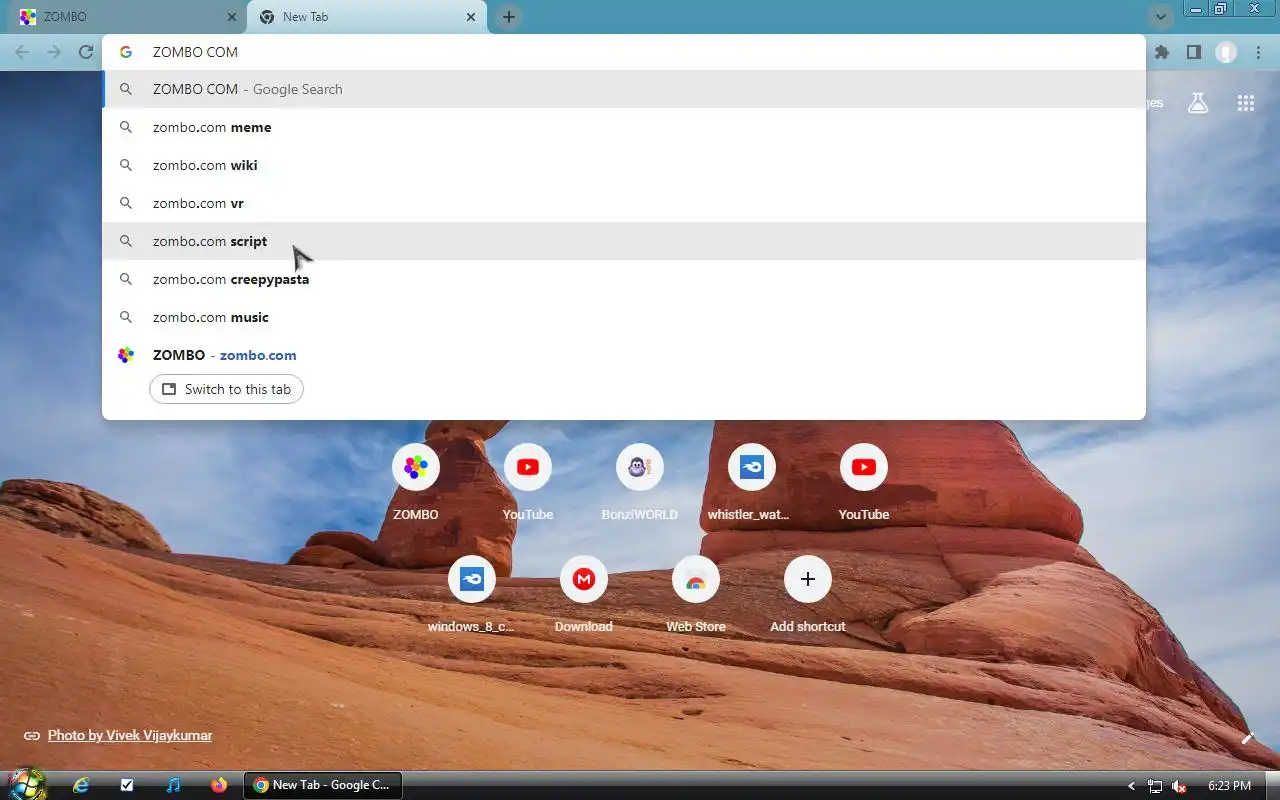This screenshot has height=800, width=1280.
Task: Open the windows_8_c... shortcut
Action: click(x=472, y=595)
